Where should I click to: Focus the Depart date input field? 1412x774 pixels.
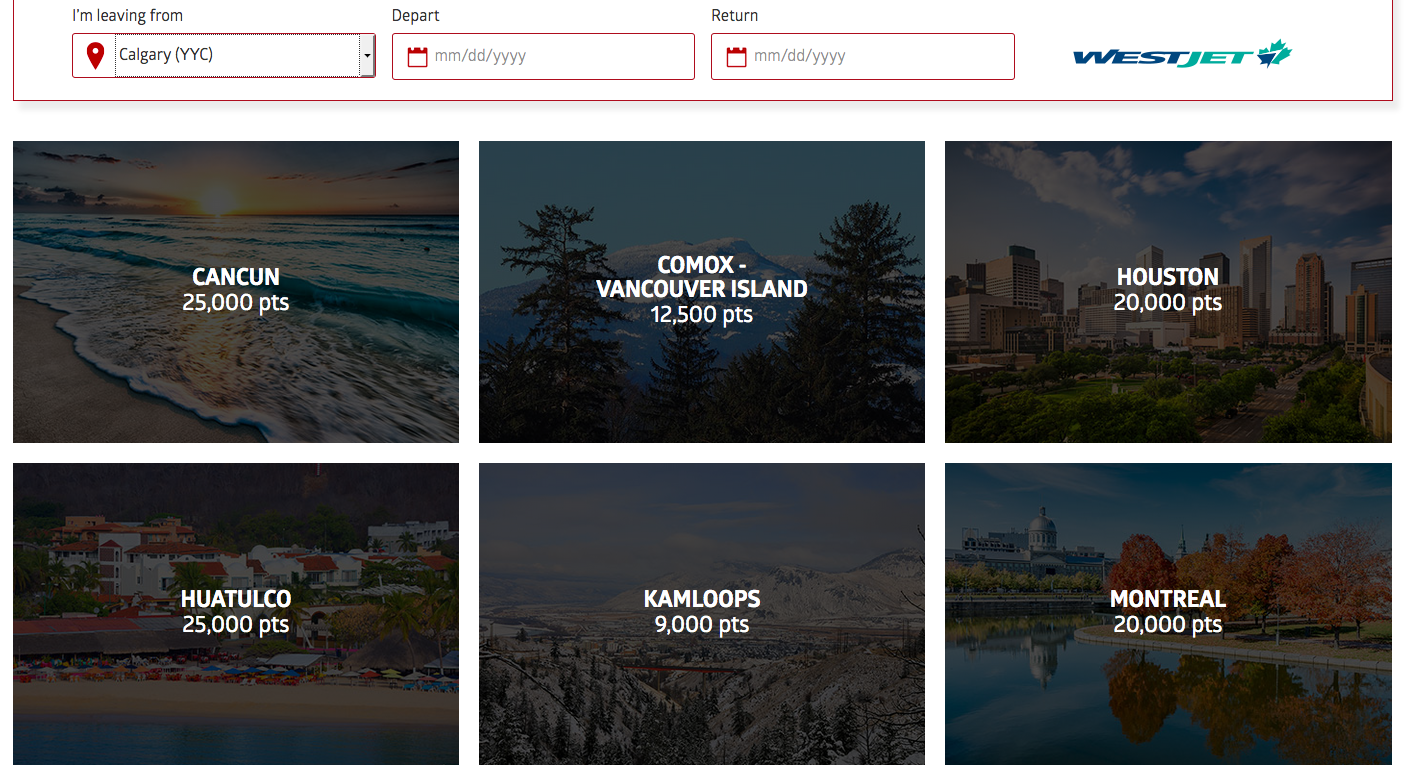(x=543, y=56)
